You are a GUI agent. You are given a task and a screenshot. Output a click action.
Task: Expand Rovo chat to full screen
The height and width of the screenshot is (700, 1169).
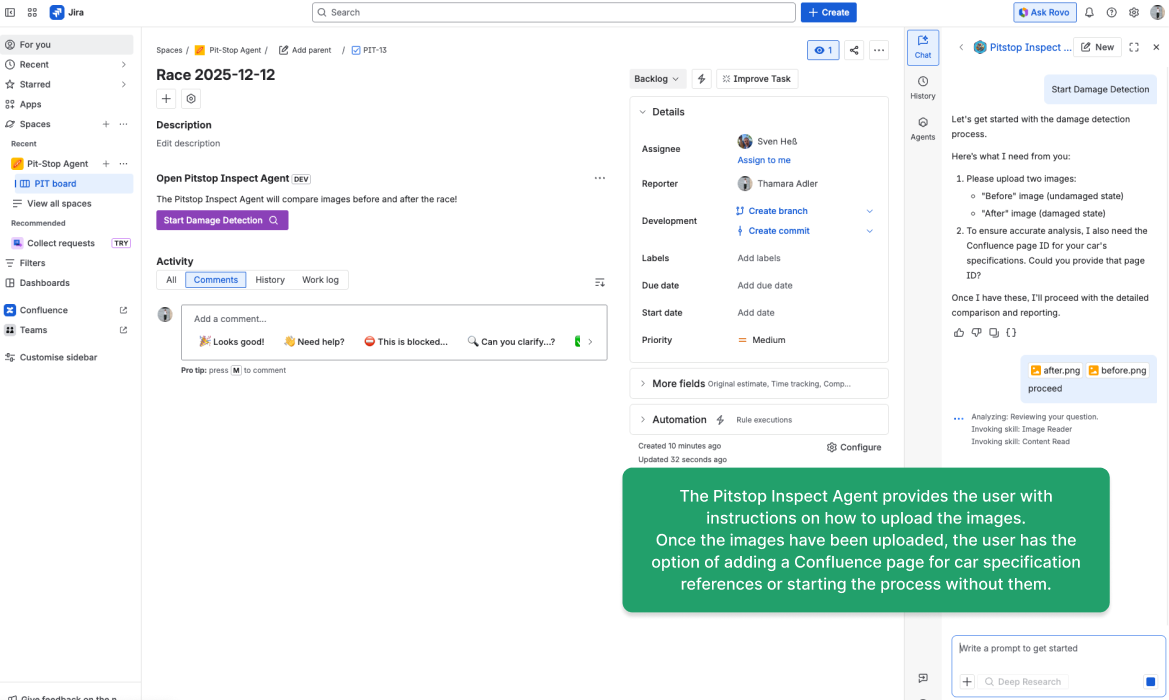[x=1134, y=47]
